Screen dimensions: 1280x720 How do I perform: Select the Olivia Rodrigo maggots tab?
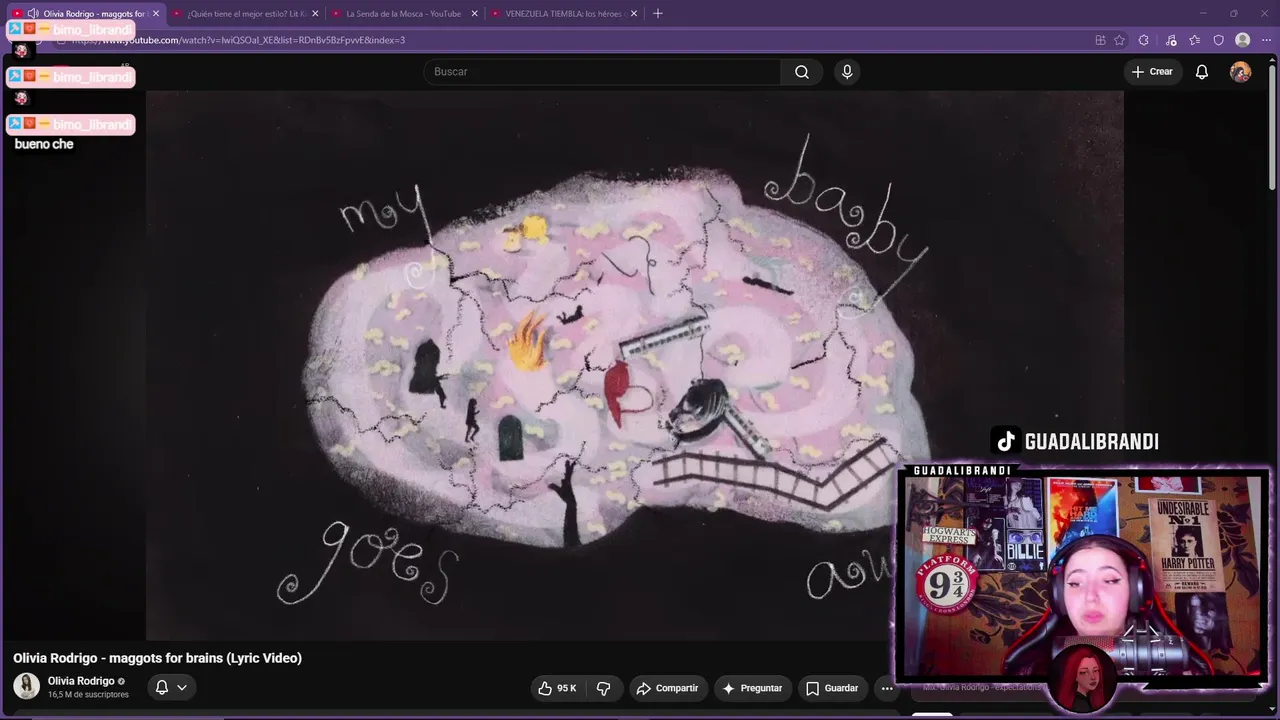click(x=86, y=14)
